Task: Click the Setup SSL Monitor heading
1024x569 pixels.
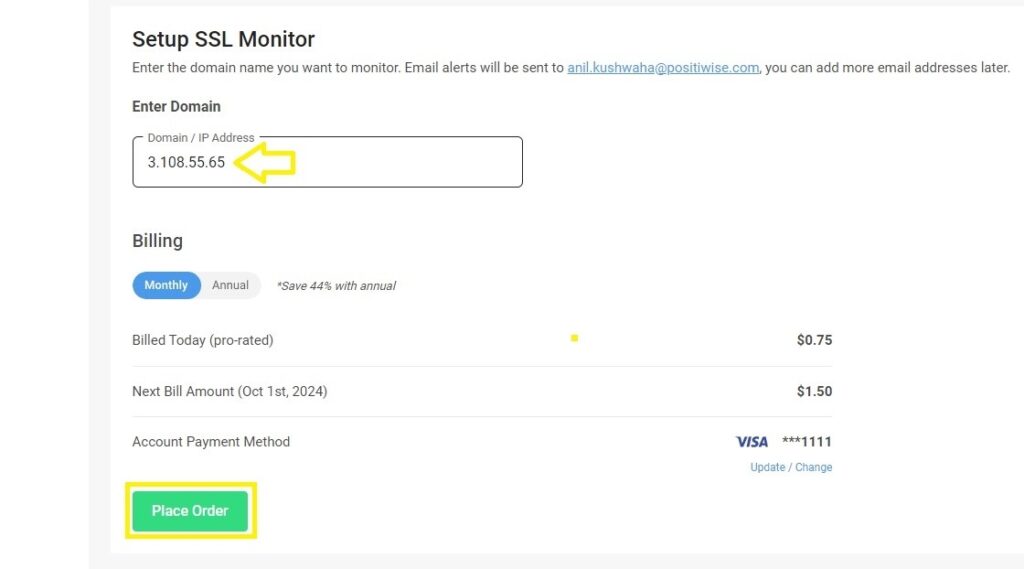Action: [223, 39]
